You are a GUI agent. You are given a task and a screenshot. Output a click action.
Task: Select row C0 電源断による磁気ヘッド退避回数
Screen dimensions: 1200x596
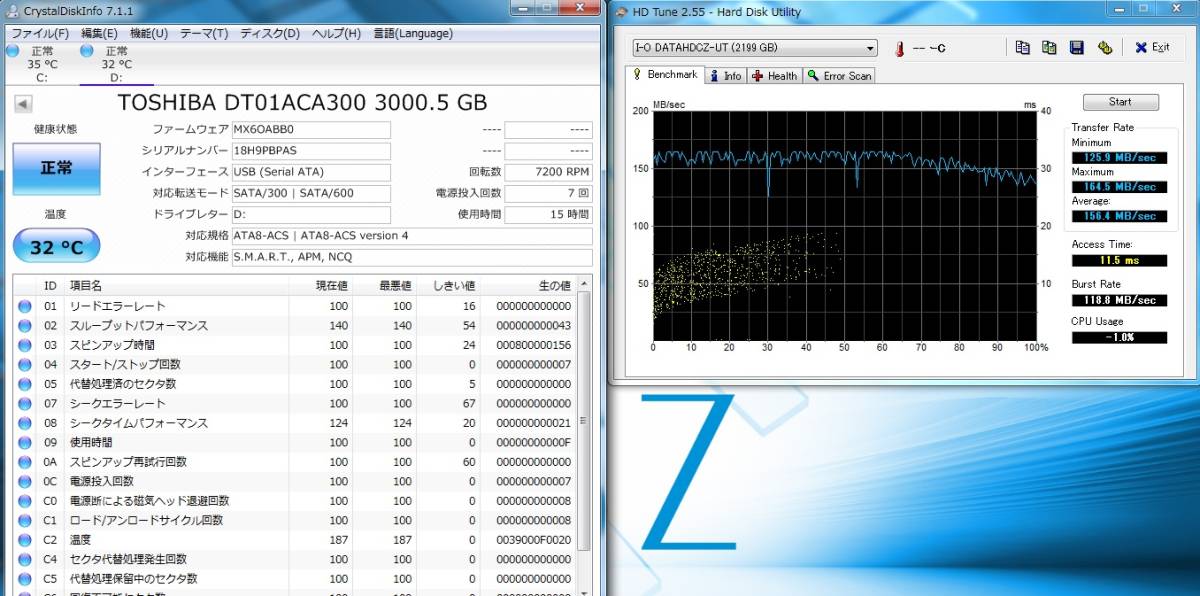296,501
